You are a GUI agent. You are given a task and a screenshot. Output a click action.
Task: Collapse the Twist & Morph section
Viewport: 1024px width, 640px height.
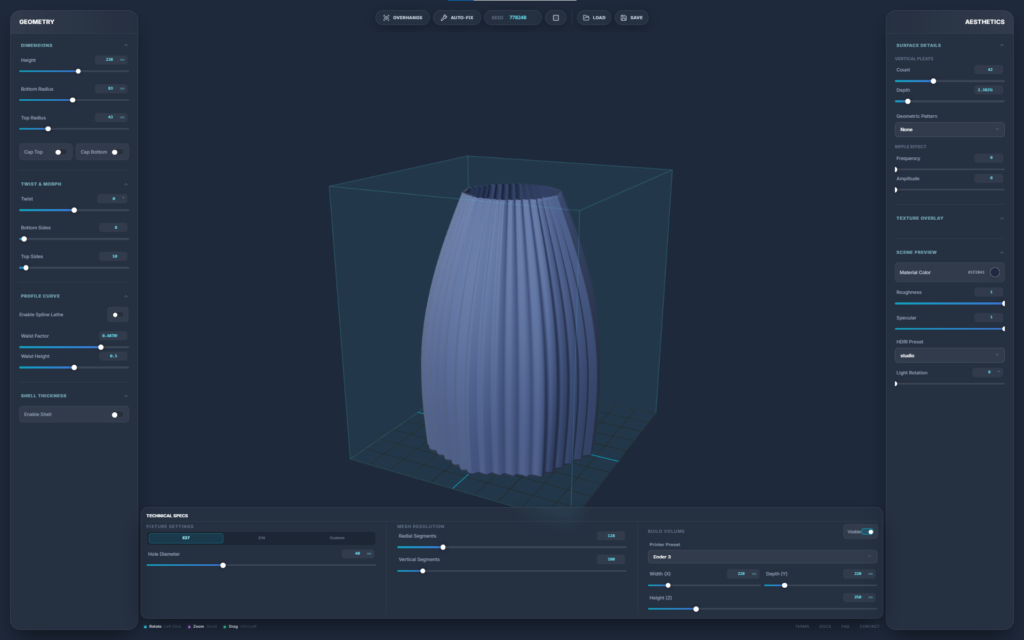tap(125, 184)
